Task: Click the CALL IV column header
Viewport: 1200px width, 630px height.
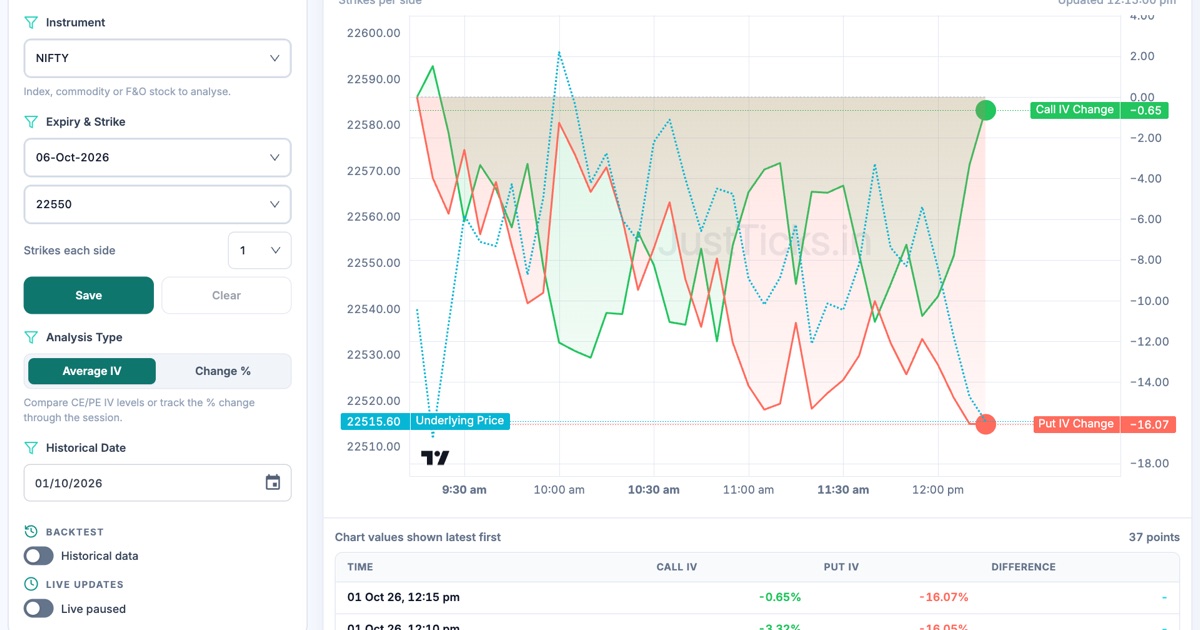Action: coord(677,567)
